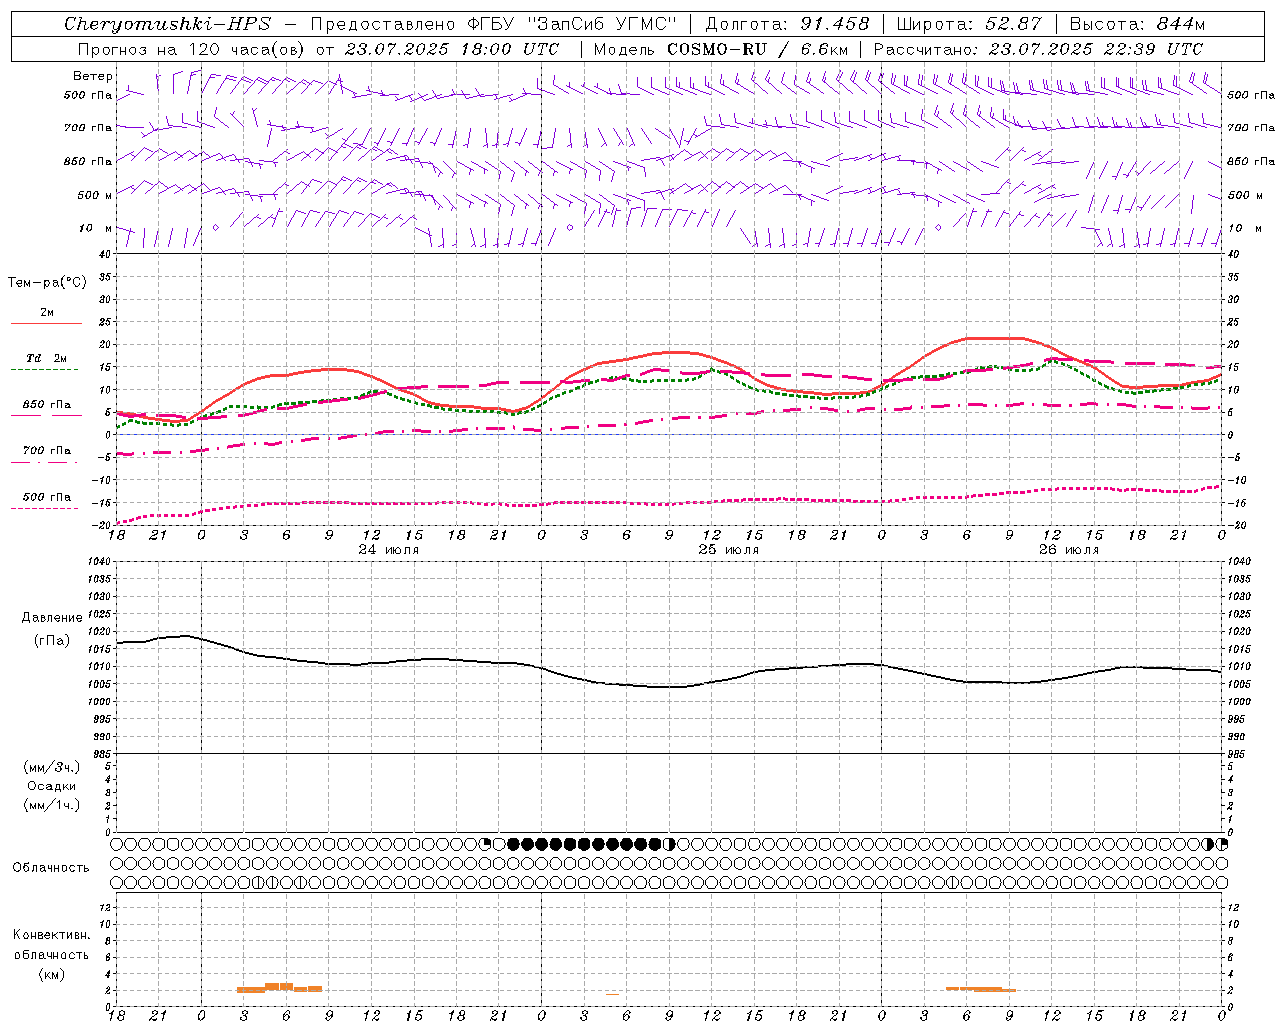Click the 26 июля date label

1067,550
